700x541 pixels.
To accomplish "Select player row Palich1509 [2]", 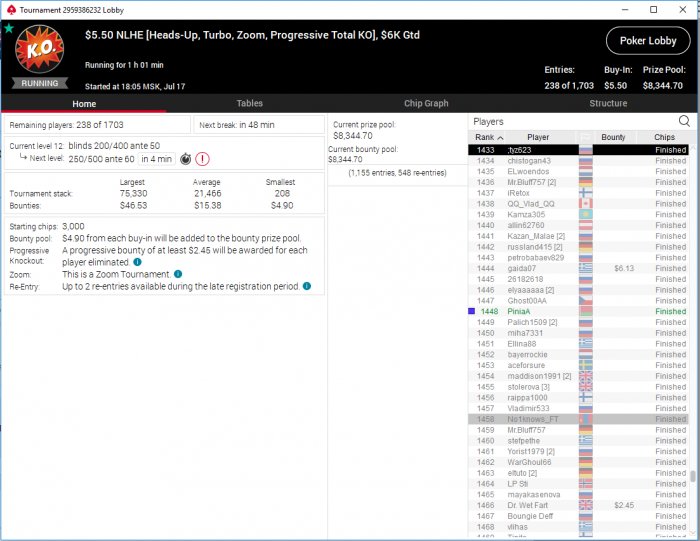I will (x=578, y=322).
